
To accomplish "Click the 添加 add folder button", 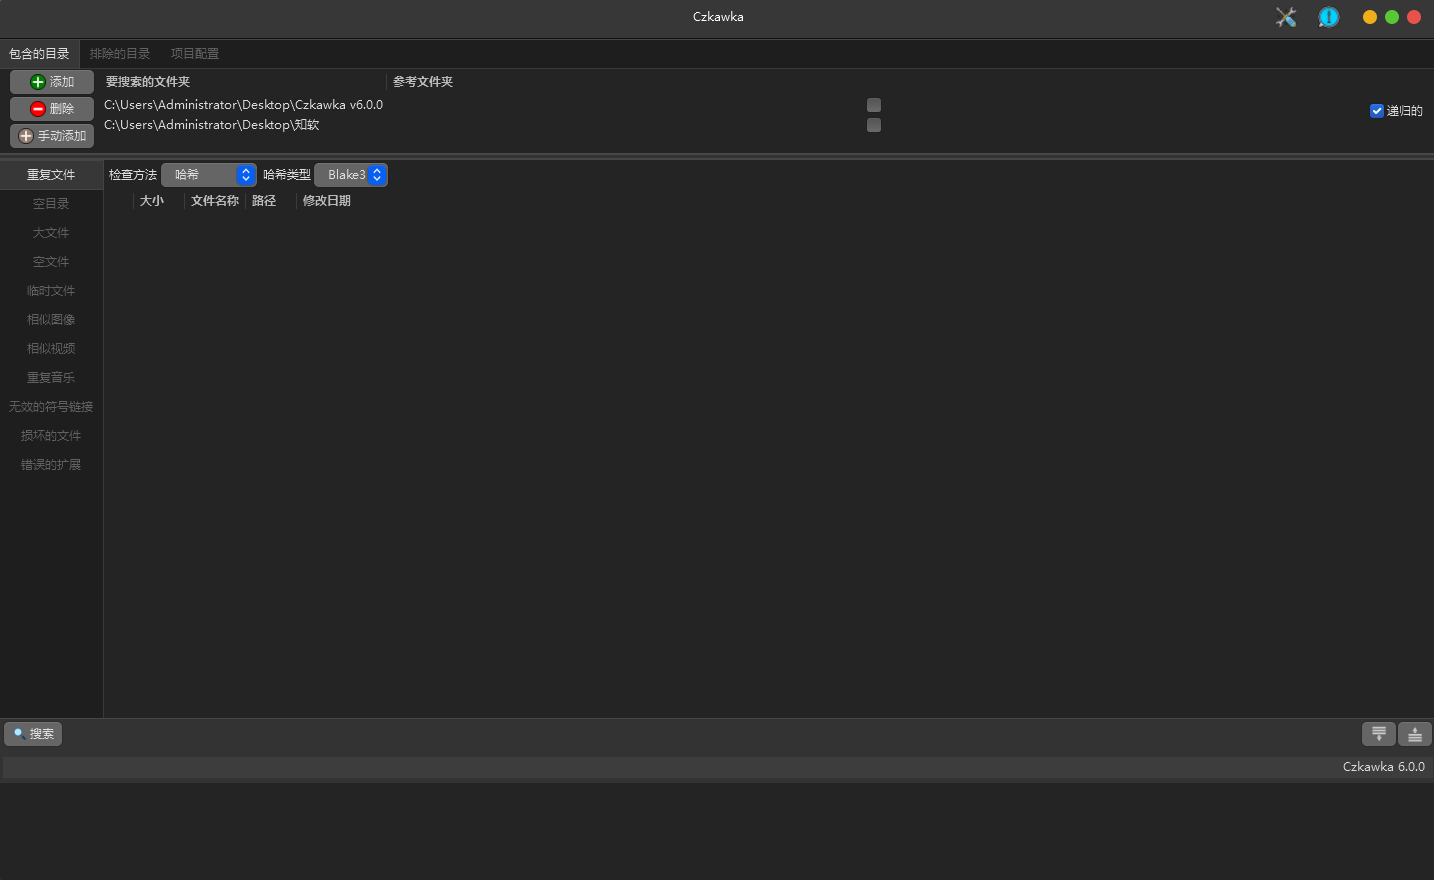I will [x=52, y=82].
